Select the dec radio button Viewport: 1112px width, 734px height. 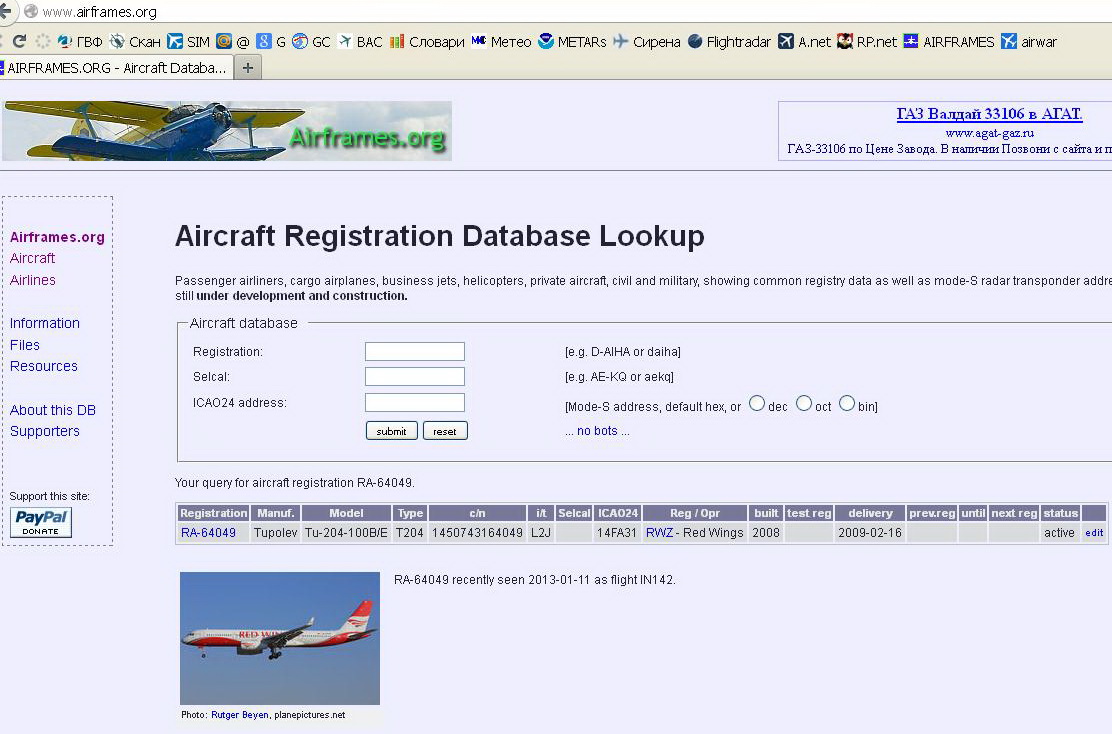tap(757, 404)
